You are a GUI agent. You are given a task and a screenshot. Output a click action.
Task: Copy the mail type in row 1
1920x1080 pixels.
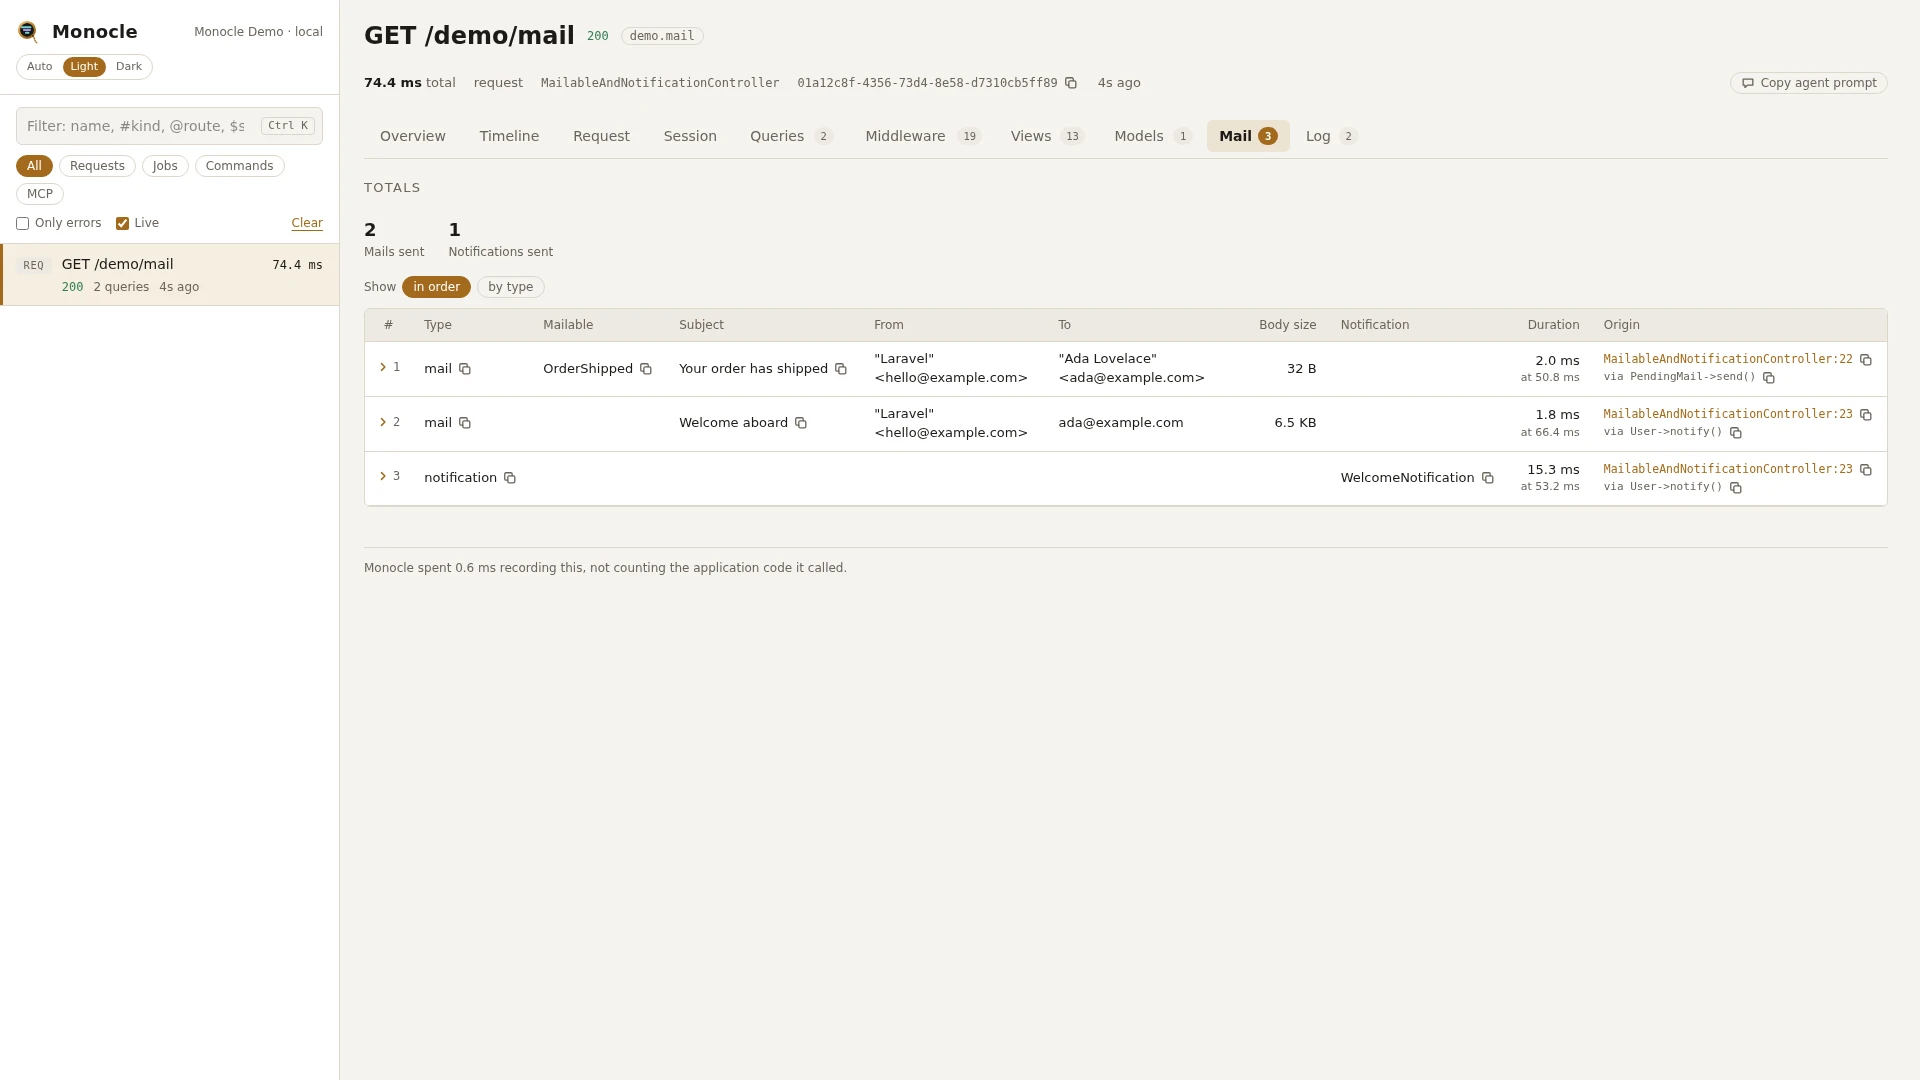[x=465, y=369]
